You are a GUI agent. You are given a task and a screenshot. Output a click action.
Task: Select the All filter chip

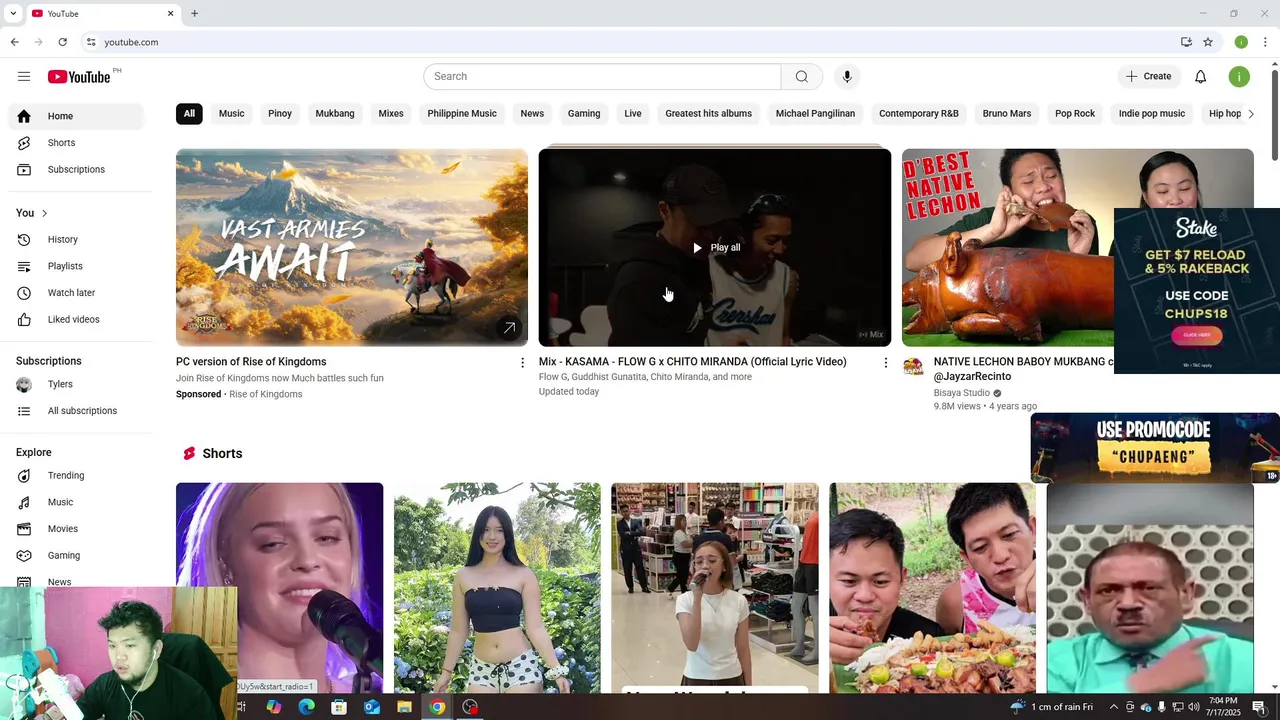pos(189,114)
